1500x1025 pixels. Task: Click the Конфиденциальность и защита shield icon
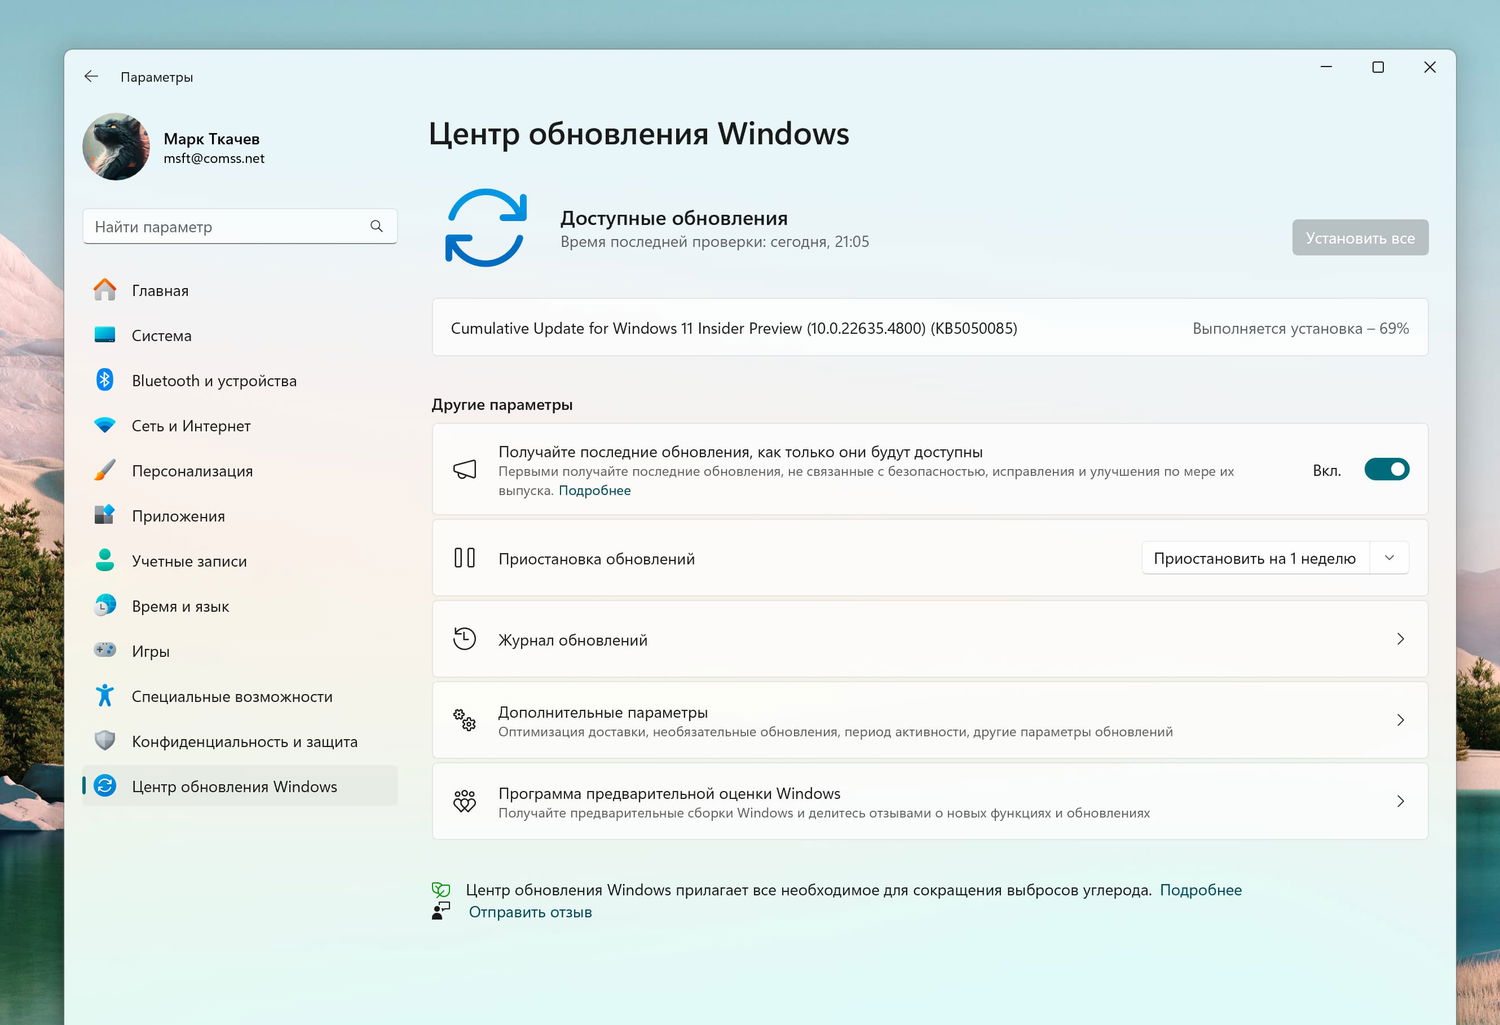click(105, 741)
